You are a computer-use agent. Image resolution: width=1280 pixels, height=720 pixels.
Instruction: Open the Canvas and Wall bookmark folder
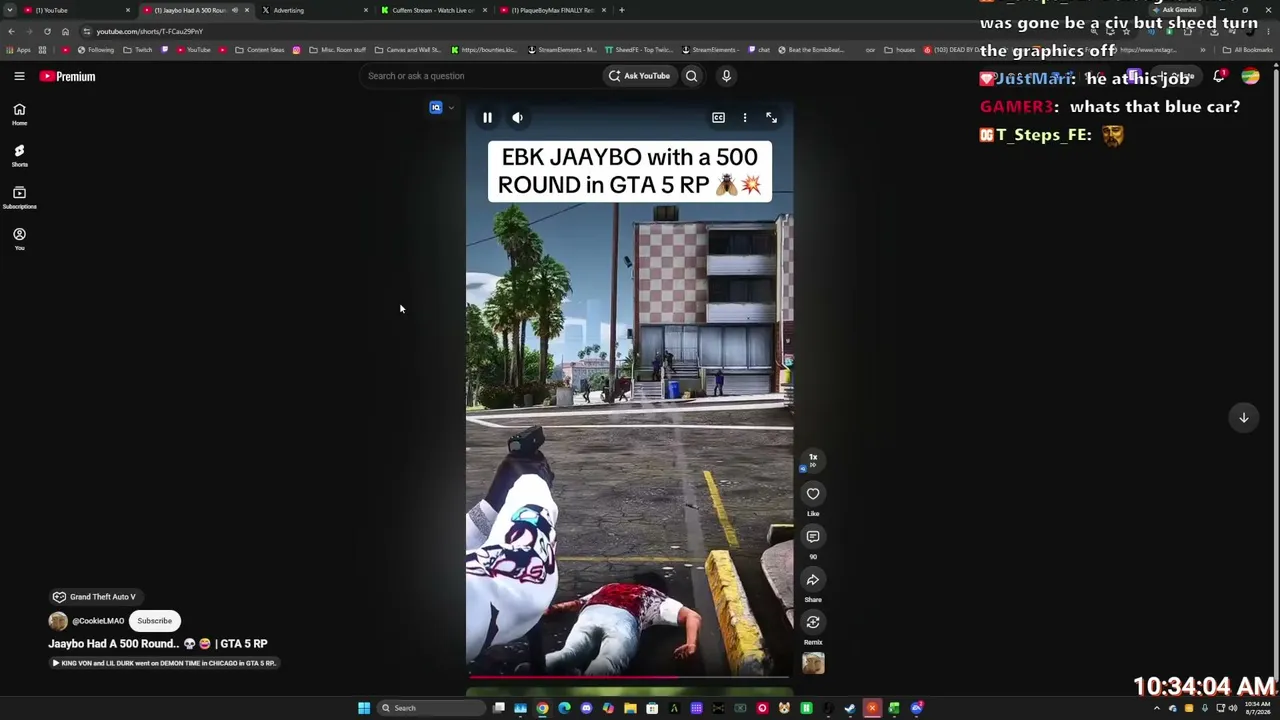[x=407, y=50]
